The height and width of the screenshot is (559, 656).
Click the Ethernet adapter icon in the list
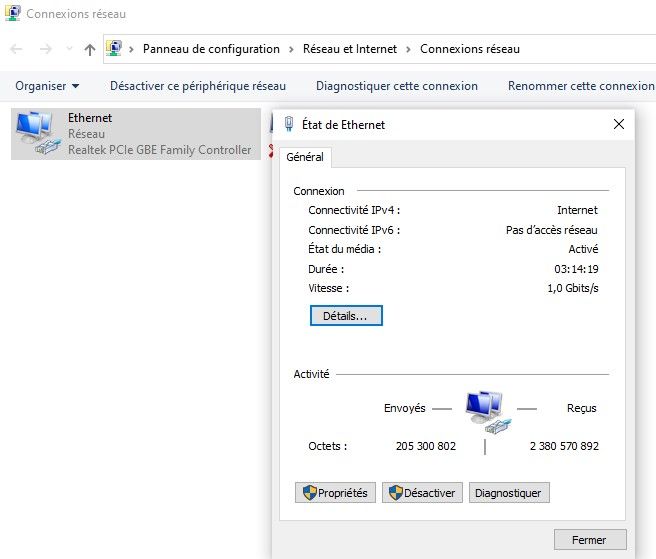pos(38,134)
